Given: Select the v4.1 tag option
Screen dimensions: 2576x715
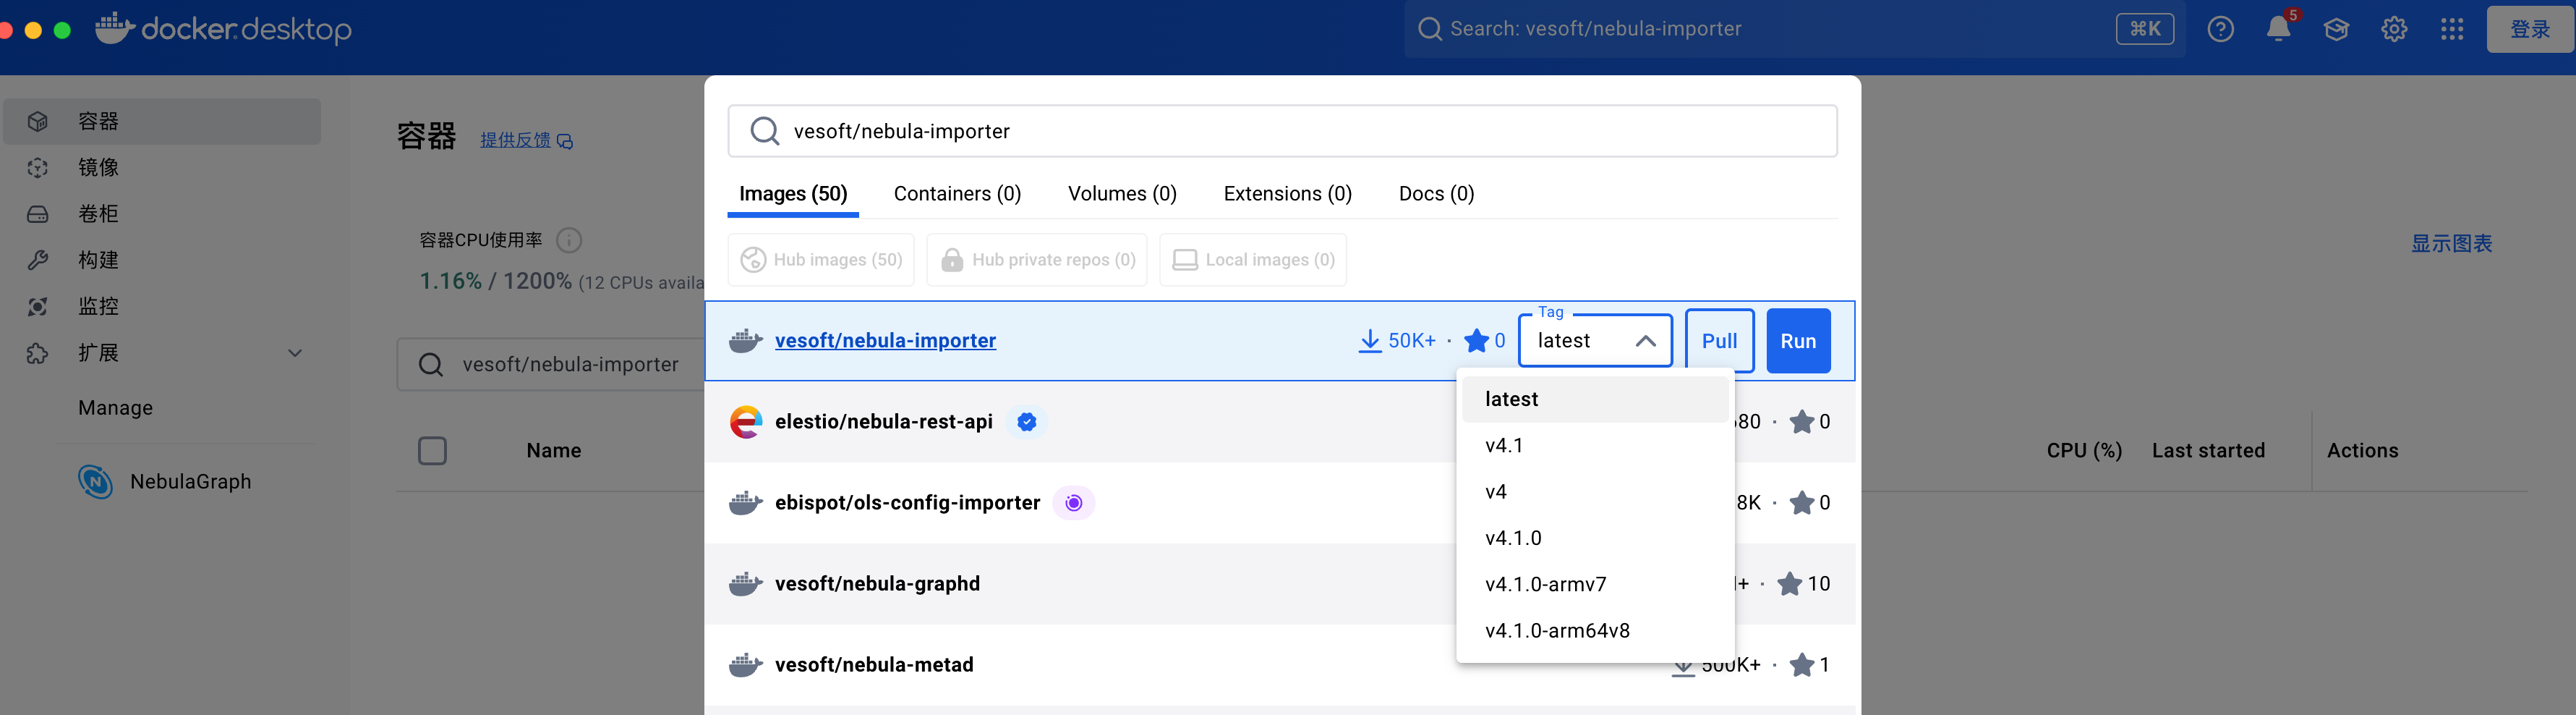Looking at the screenshot, I should point(1595,445).
